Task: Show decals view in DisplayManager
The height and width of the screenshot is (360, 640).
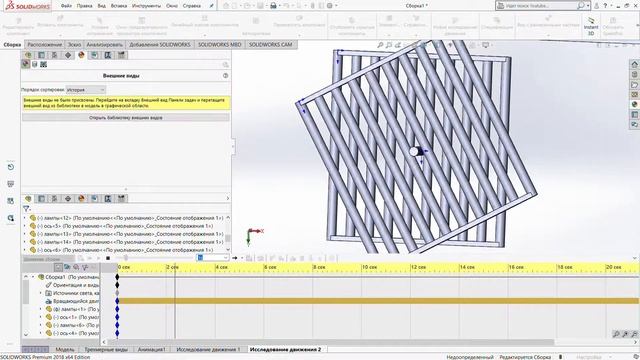Action: pos(35,64)
